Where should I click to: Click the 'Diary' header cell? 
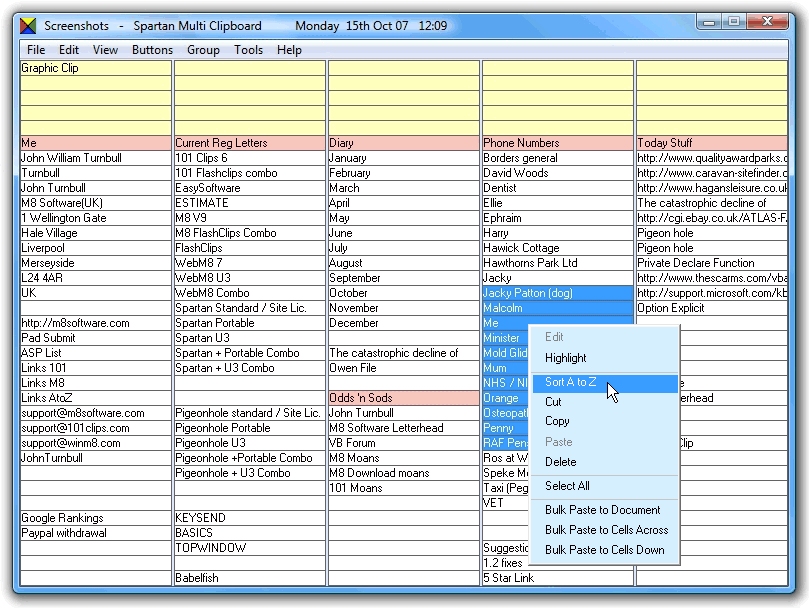403,143
